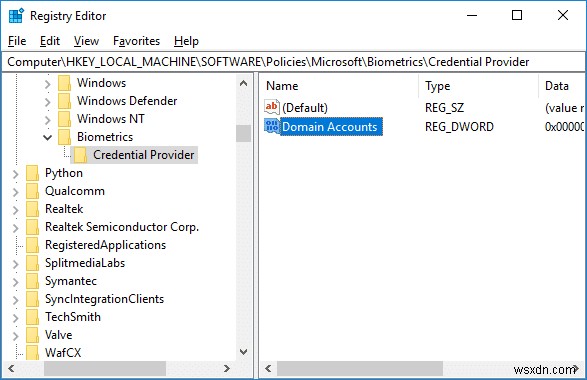Open the File menu

click(17, 41)
